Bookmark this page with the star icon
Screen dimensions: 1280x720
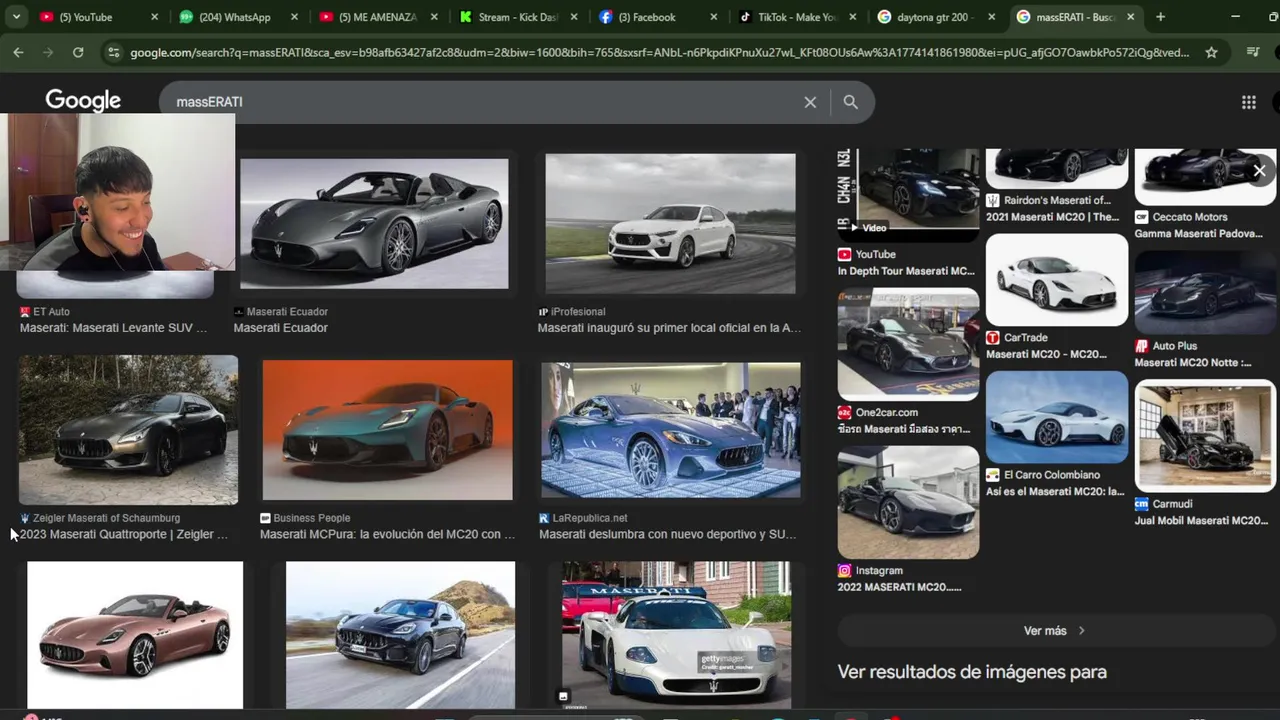(1211, 52)
